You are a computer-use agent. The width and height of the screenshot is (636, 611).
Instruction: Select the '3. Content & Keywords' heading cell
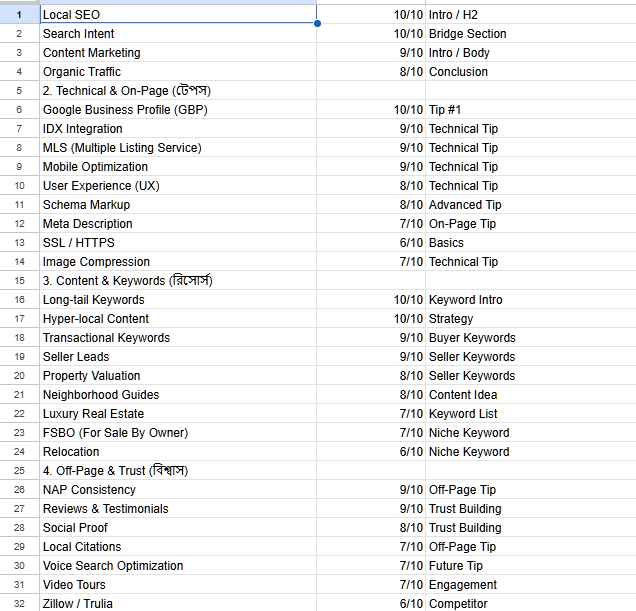tap(178, 281)
